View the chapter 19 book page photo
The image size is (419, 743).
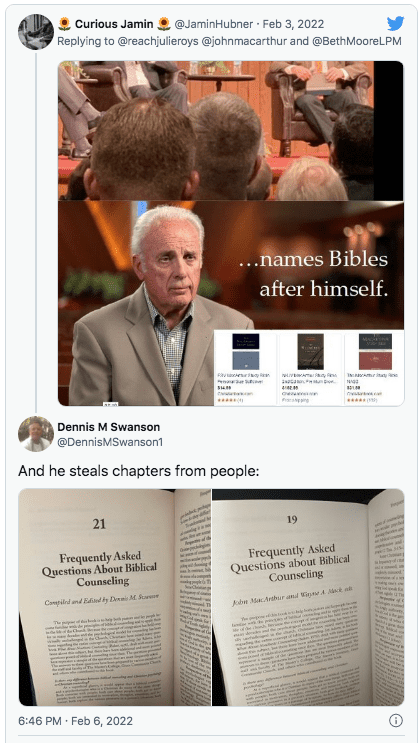click(x=309, y=598)
